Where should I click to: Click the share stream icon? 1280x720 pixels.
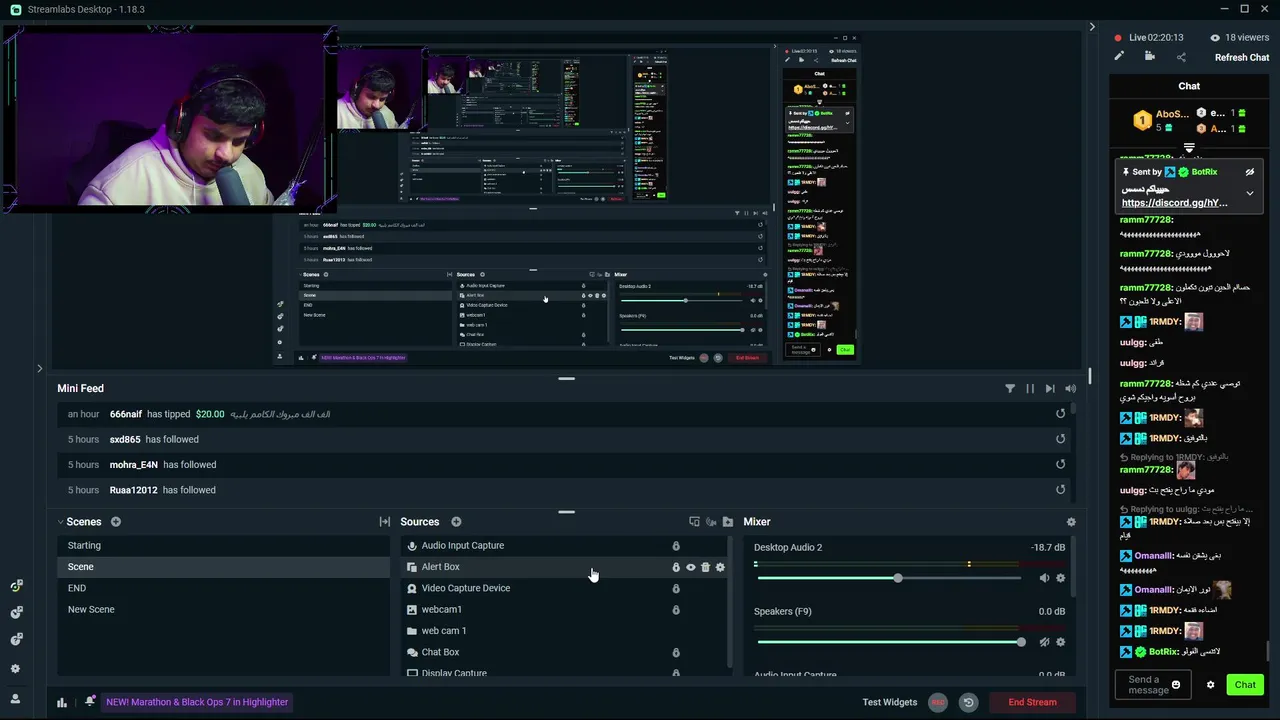point(1181,57)
